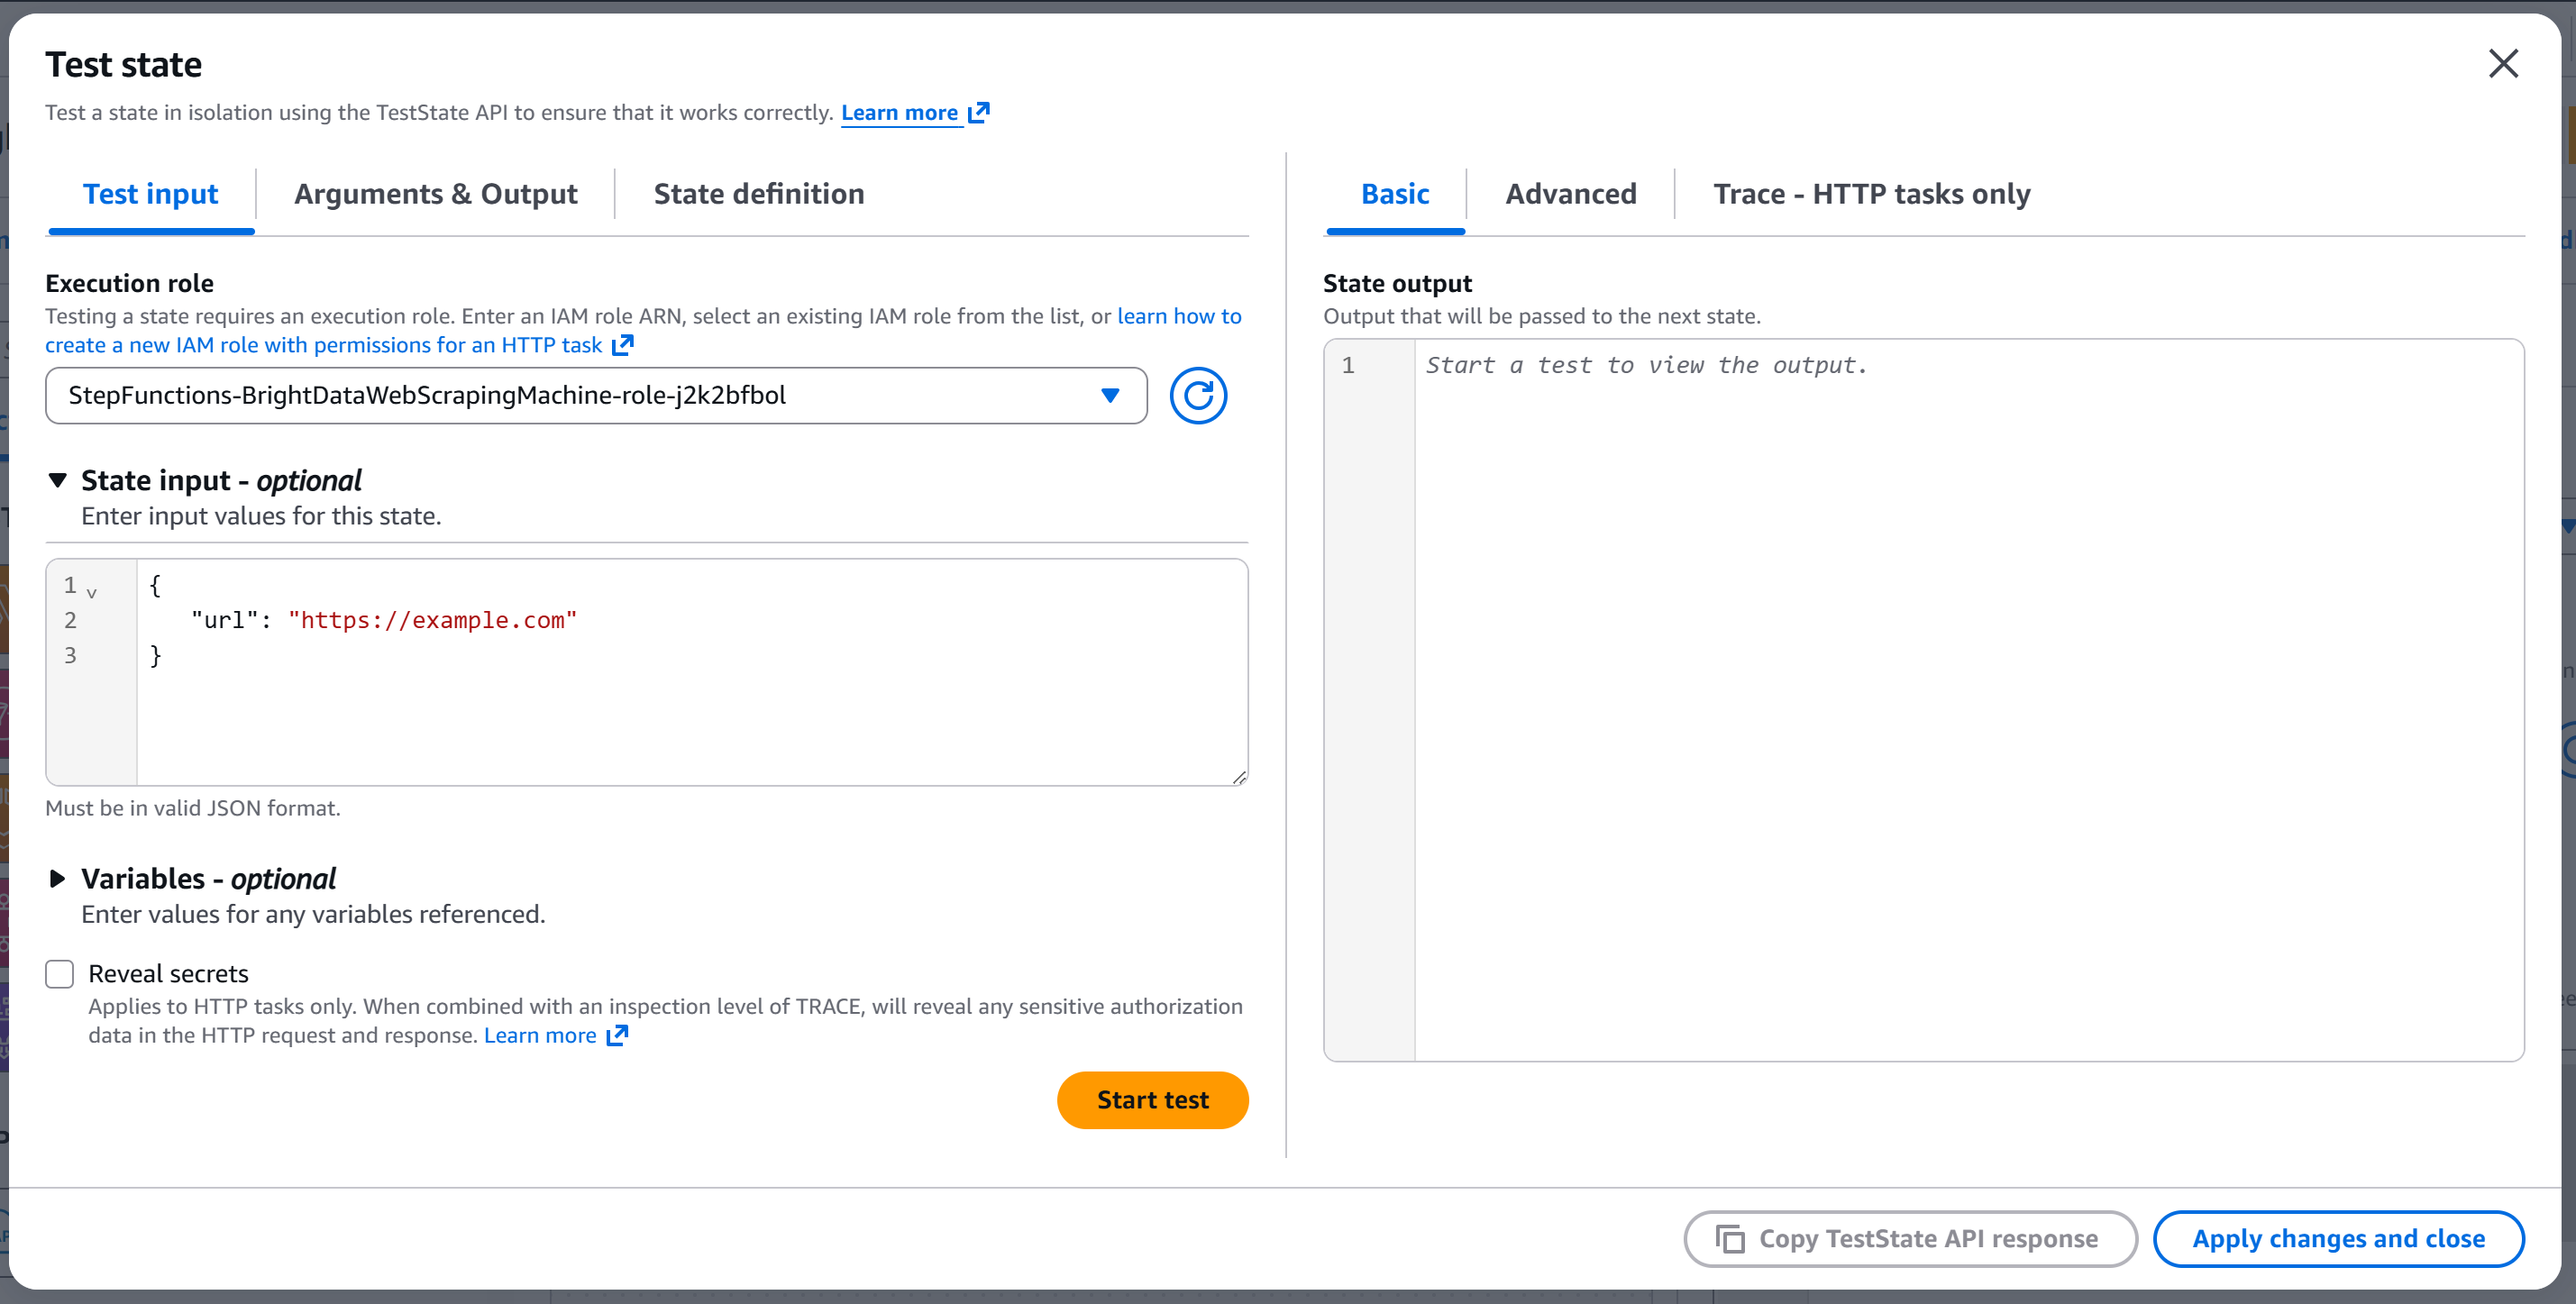Screen dimensions: 2576x1304
Task: Enable the Reveal secrets checkbox
Action: (x=59, y=973)
